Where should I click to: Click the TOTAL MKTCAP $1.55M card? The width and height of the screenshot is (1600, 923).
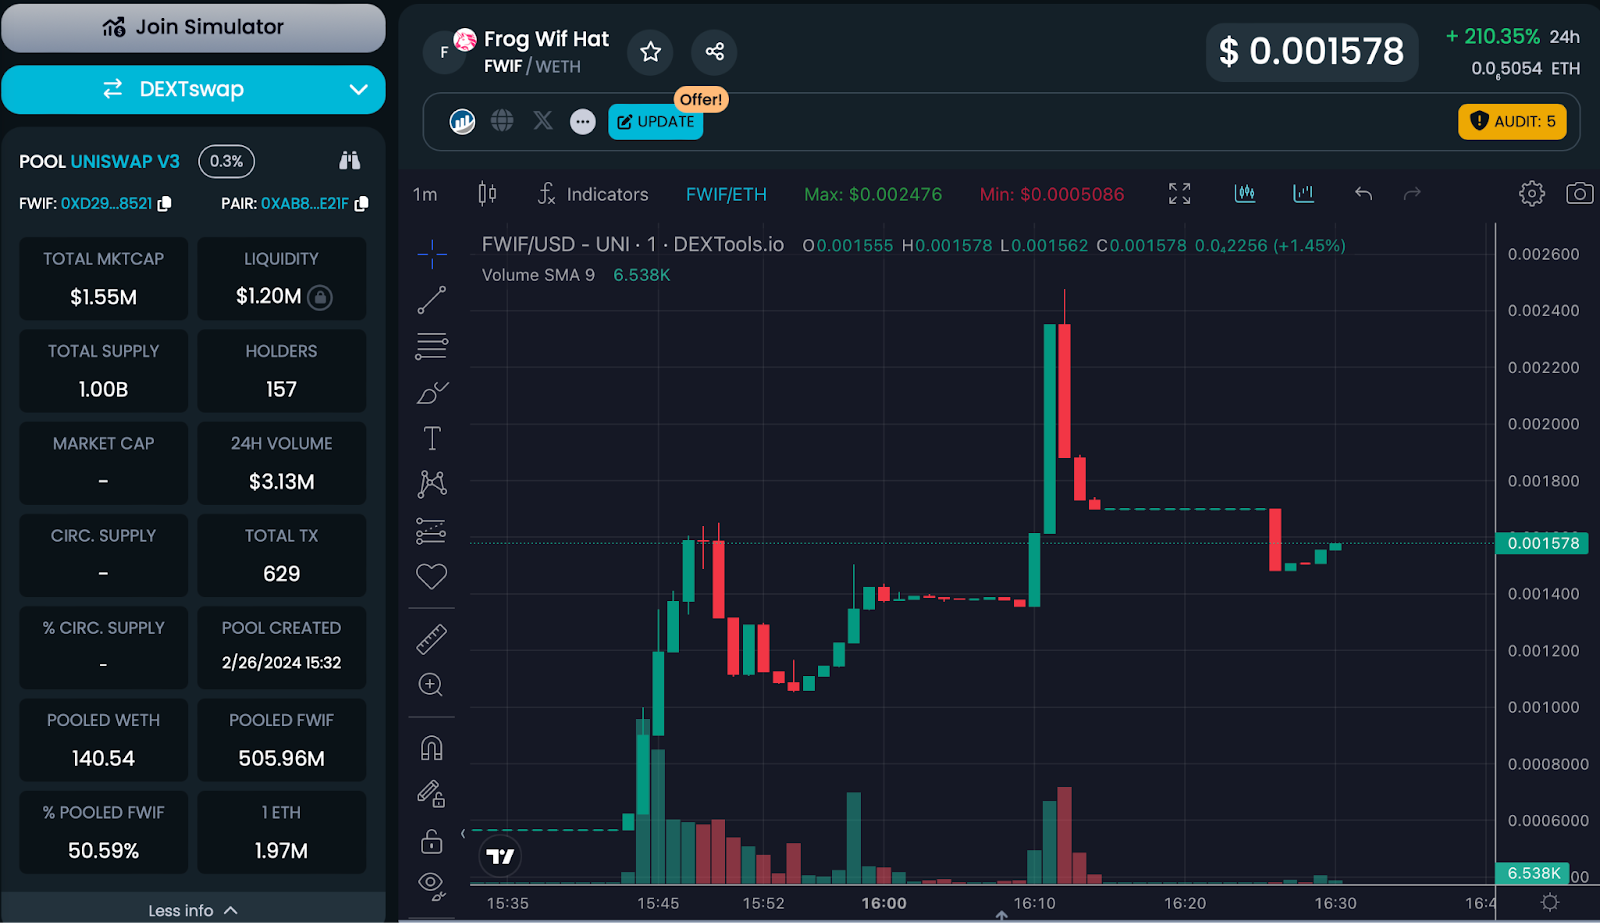tap(104, 279)
